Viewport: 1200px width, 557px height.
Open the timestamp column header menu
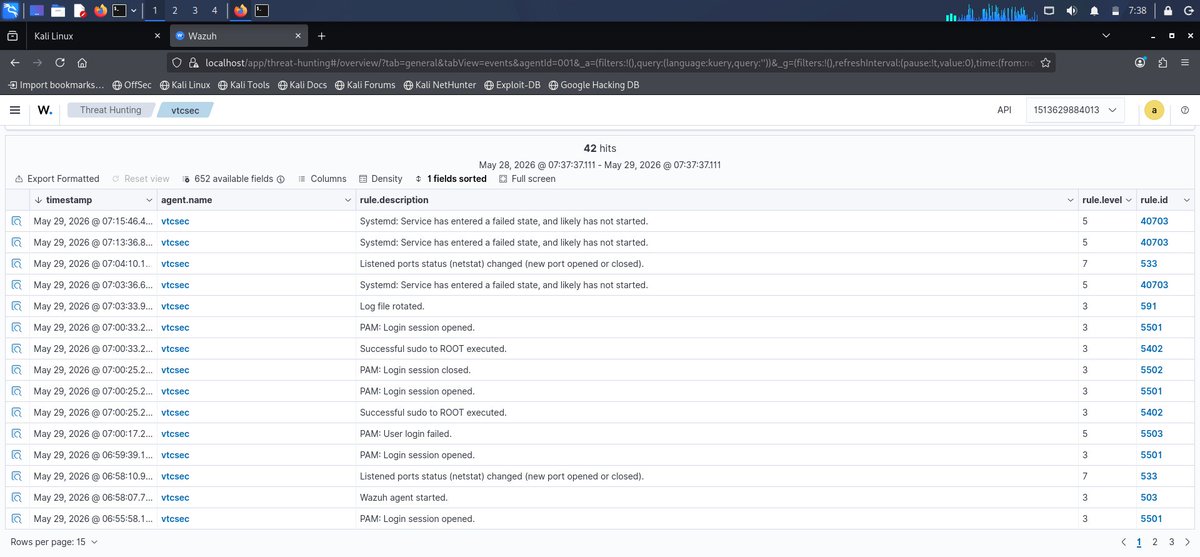click(x=148, y=200)
